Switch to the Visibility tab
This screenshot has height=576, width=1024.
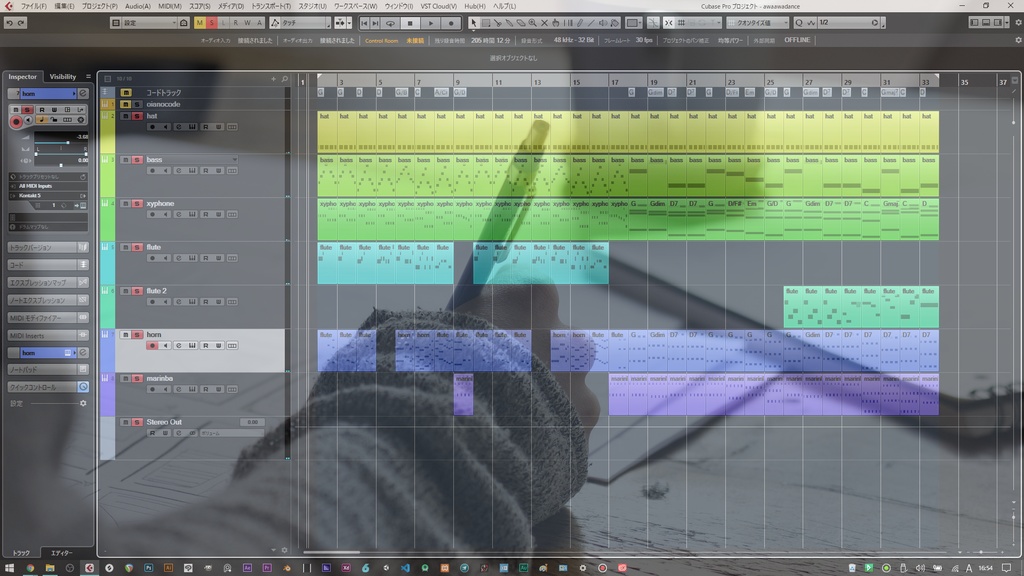tap(63, 76)
